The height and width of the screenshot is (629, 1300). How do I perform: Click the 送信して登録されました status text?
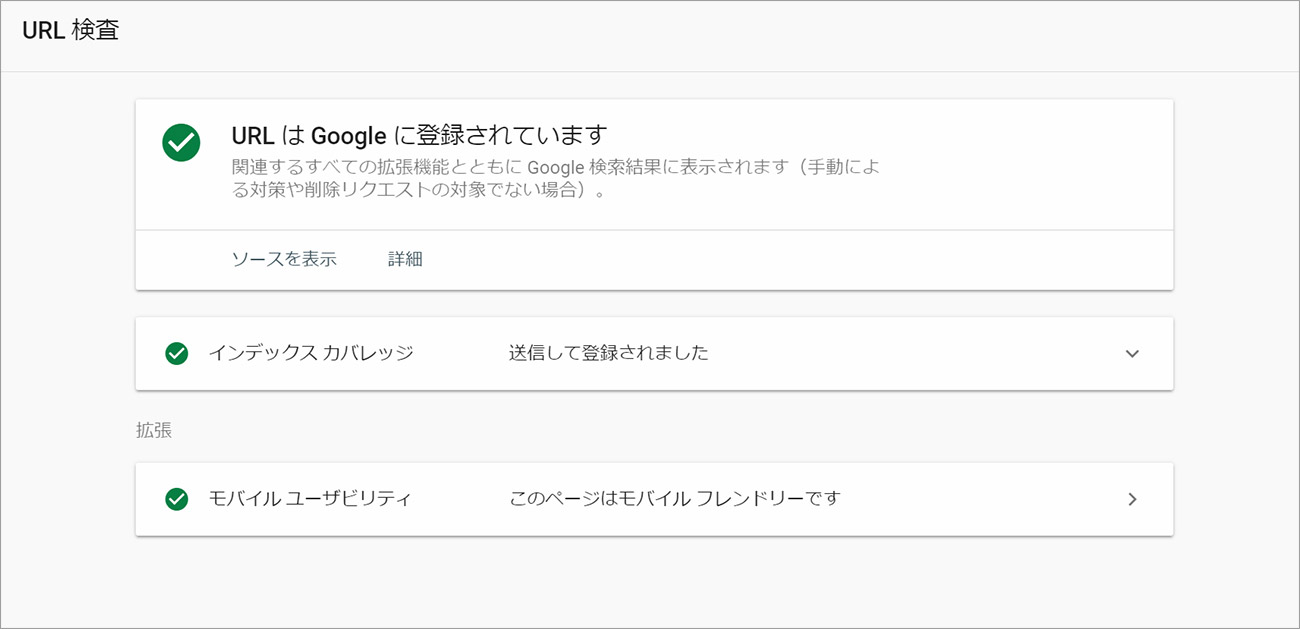(609, 353)
